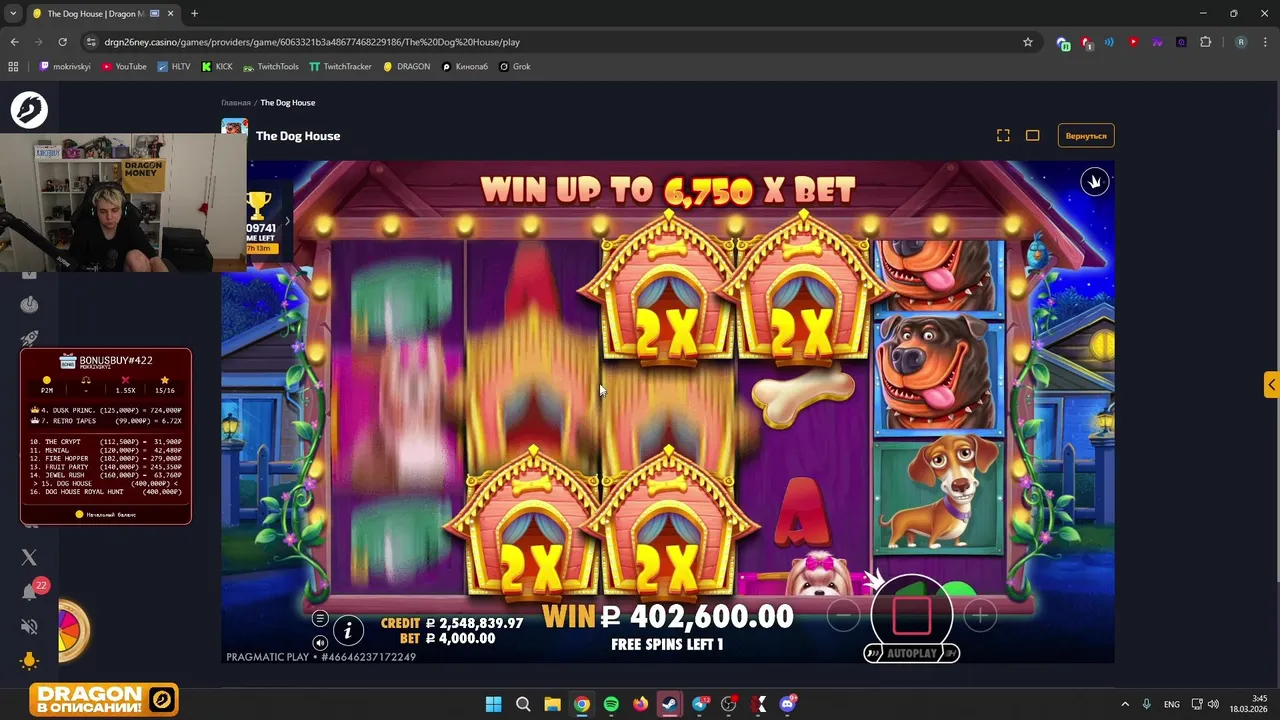The width and height of the screenshot is (1280, 720).
Task: Open the AUTOPLAY settings
Action: coord(911,653)
